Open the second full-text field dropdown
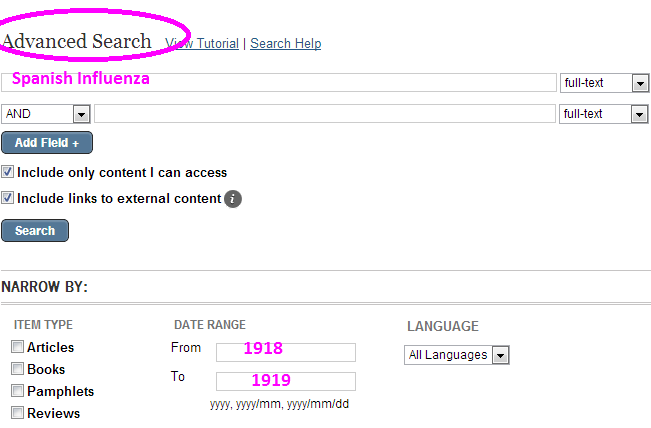This screenshot has height=428, width=651. tap(640, 114)
